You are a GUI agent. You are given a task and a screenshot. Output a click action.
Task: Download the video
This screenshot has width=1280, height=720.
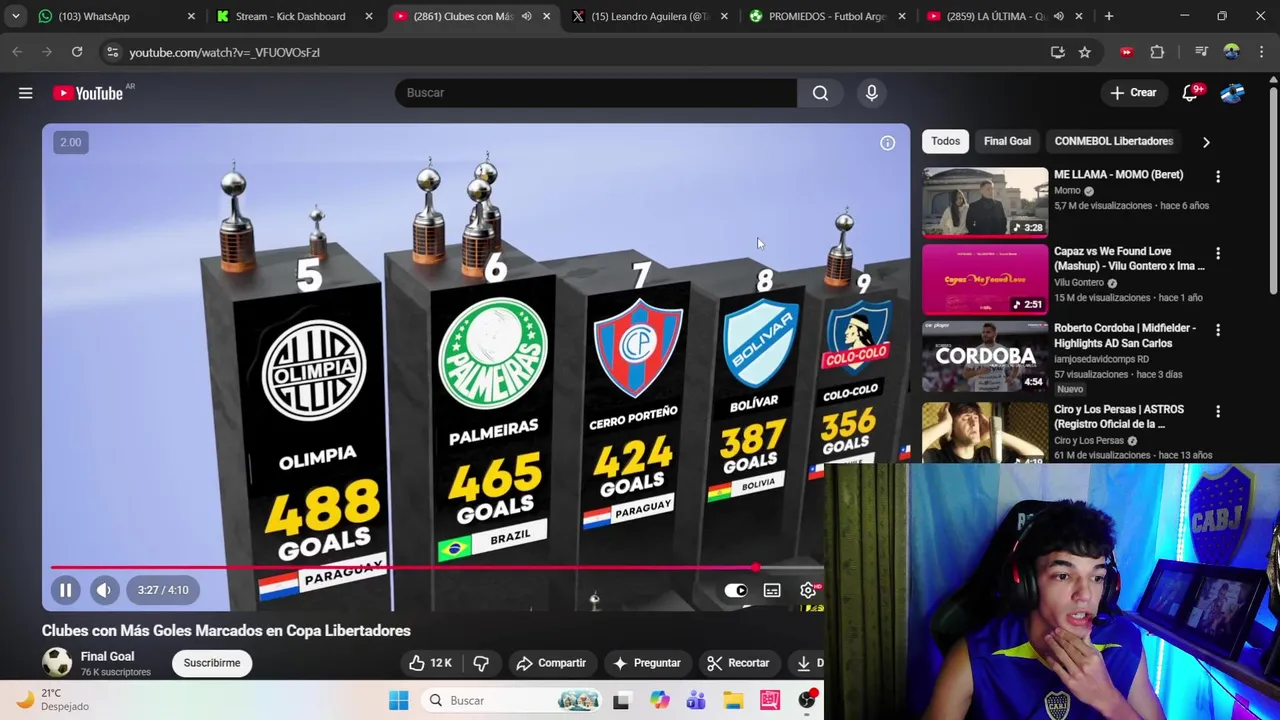click(x=806, y=663)
